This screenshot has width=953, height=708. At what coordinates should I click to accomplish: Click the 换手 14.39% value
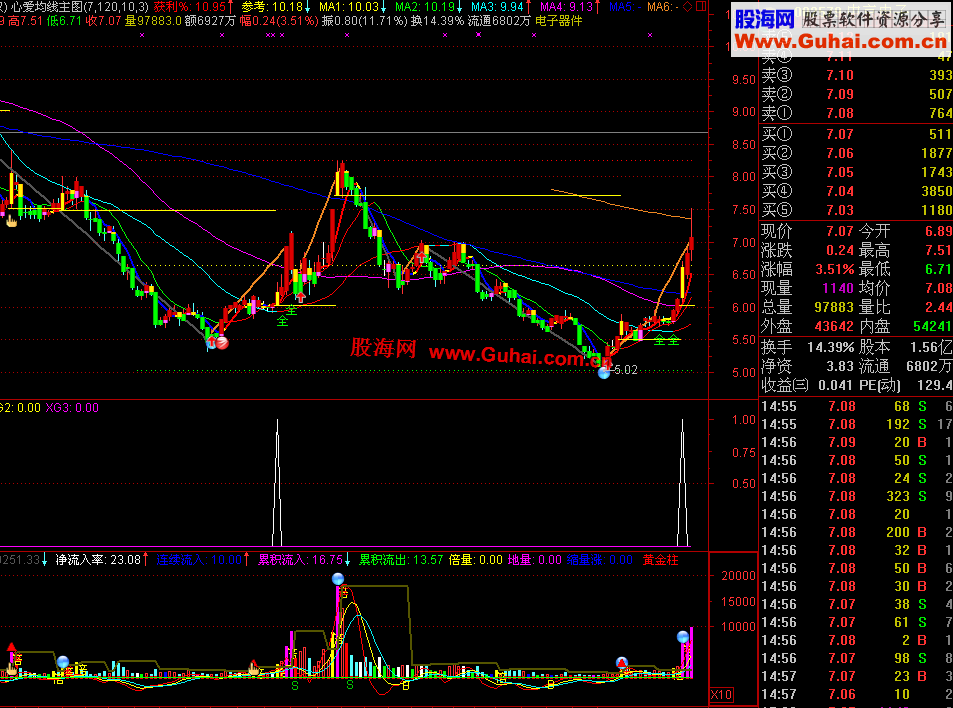(x=830, y=348)
